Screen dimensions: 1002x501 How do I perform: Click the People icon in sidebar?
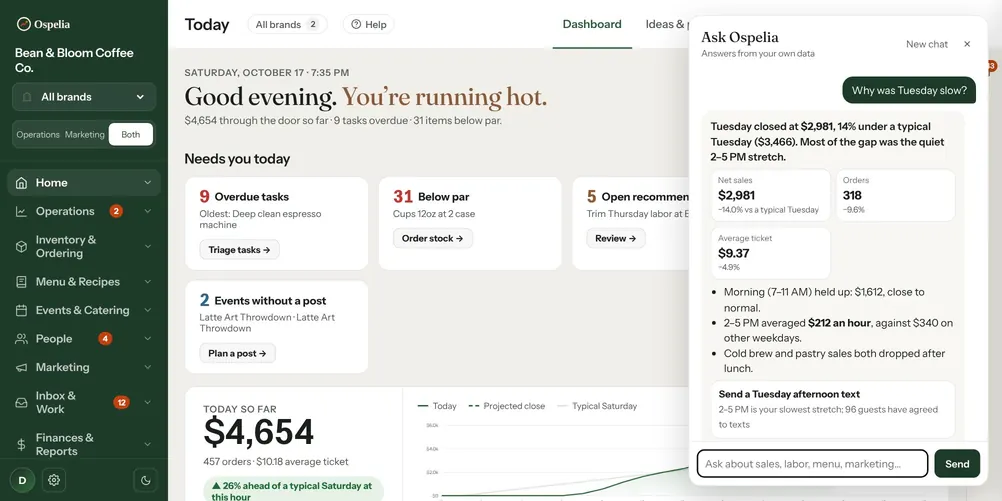[x=21, y=339]
